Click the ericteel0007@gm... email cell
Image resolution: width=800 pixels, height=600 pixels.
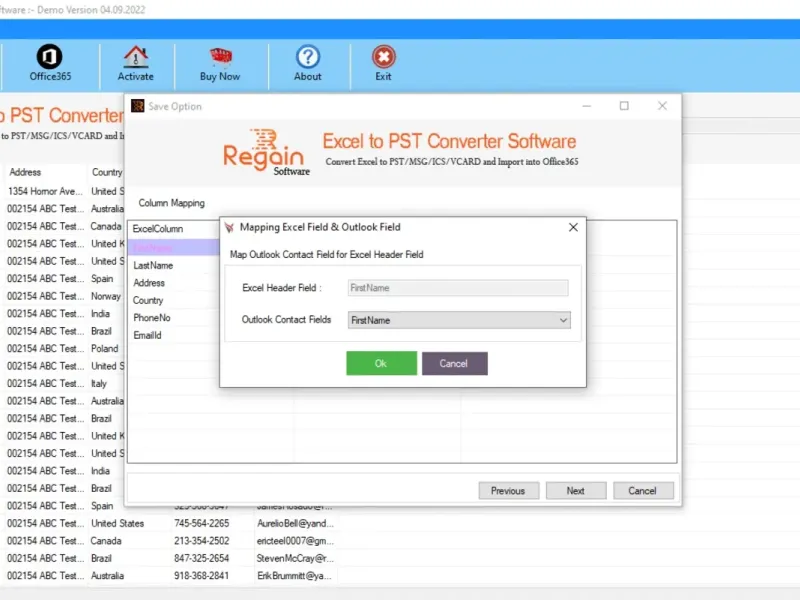(295, 540)
